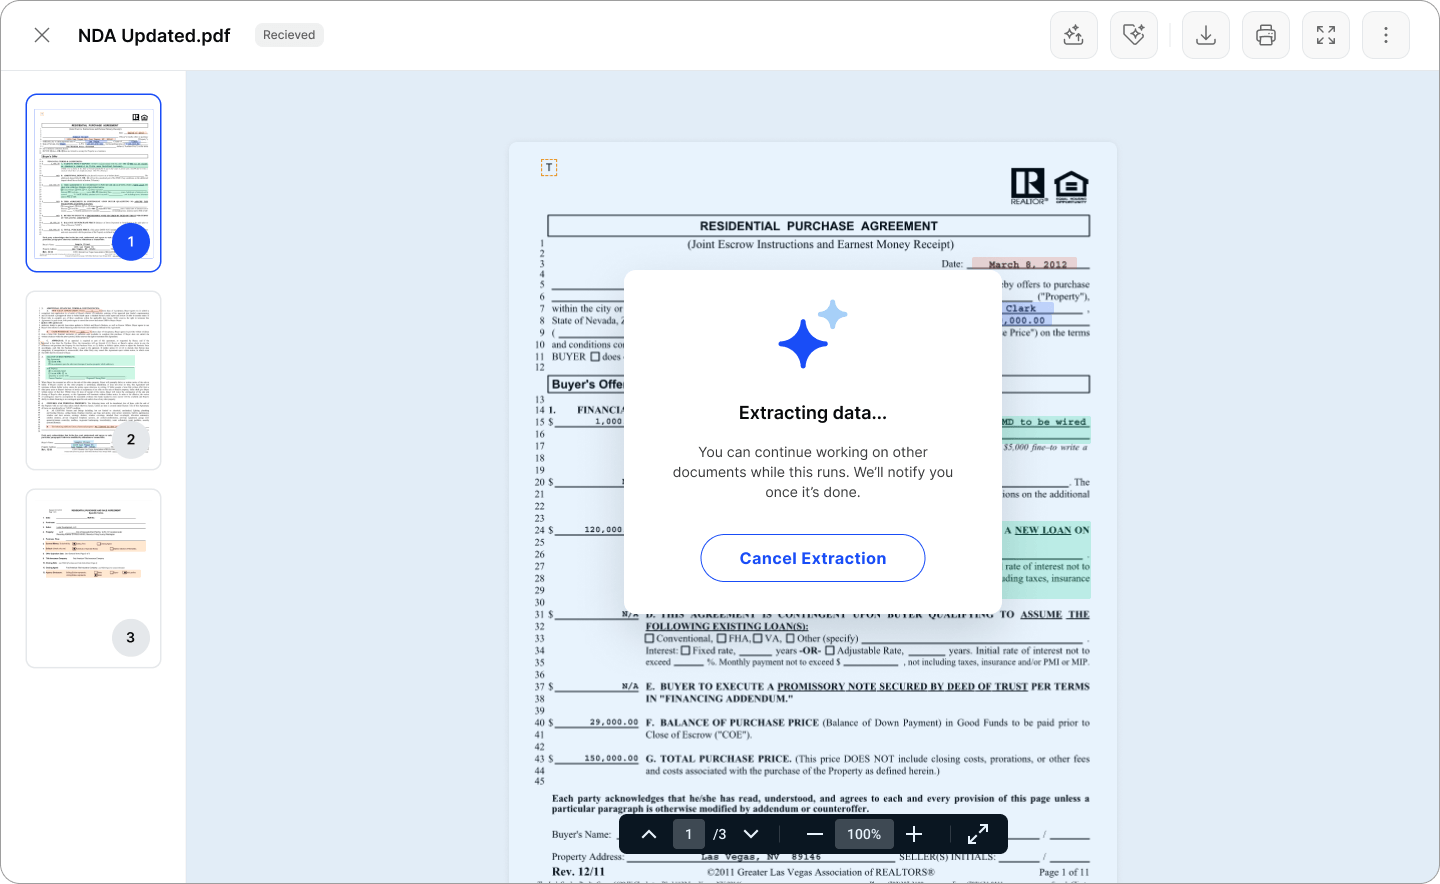Download the NDA Updated.pdf file

[1206, 34]
